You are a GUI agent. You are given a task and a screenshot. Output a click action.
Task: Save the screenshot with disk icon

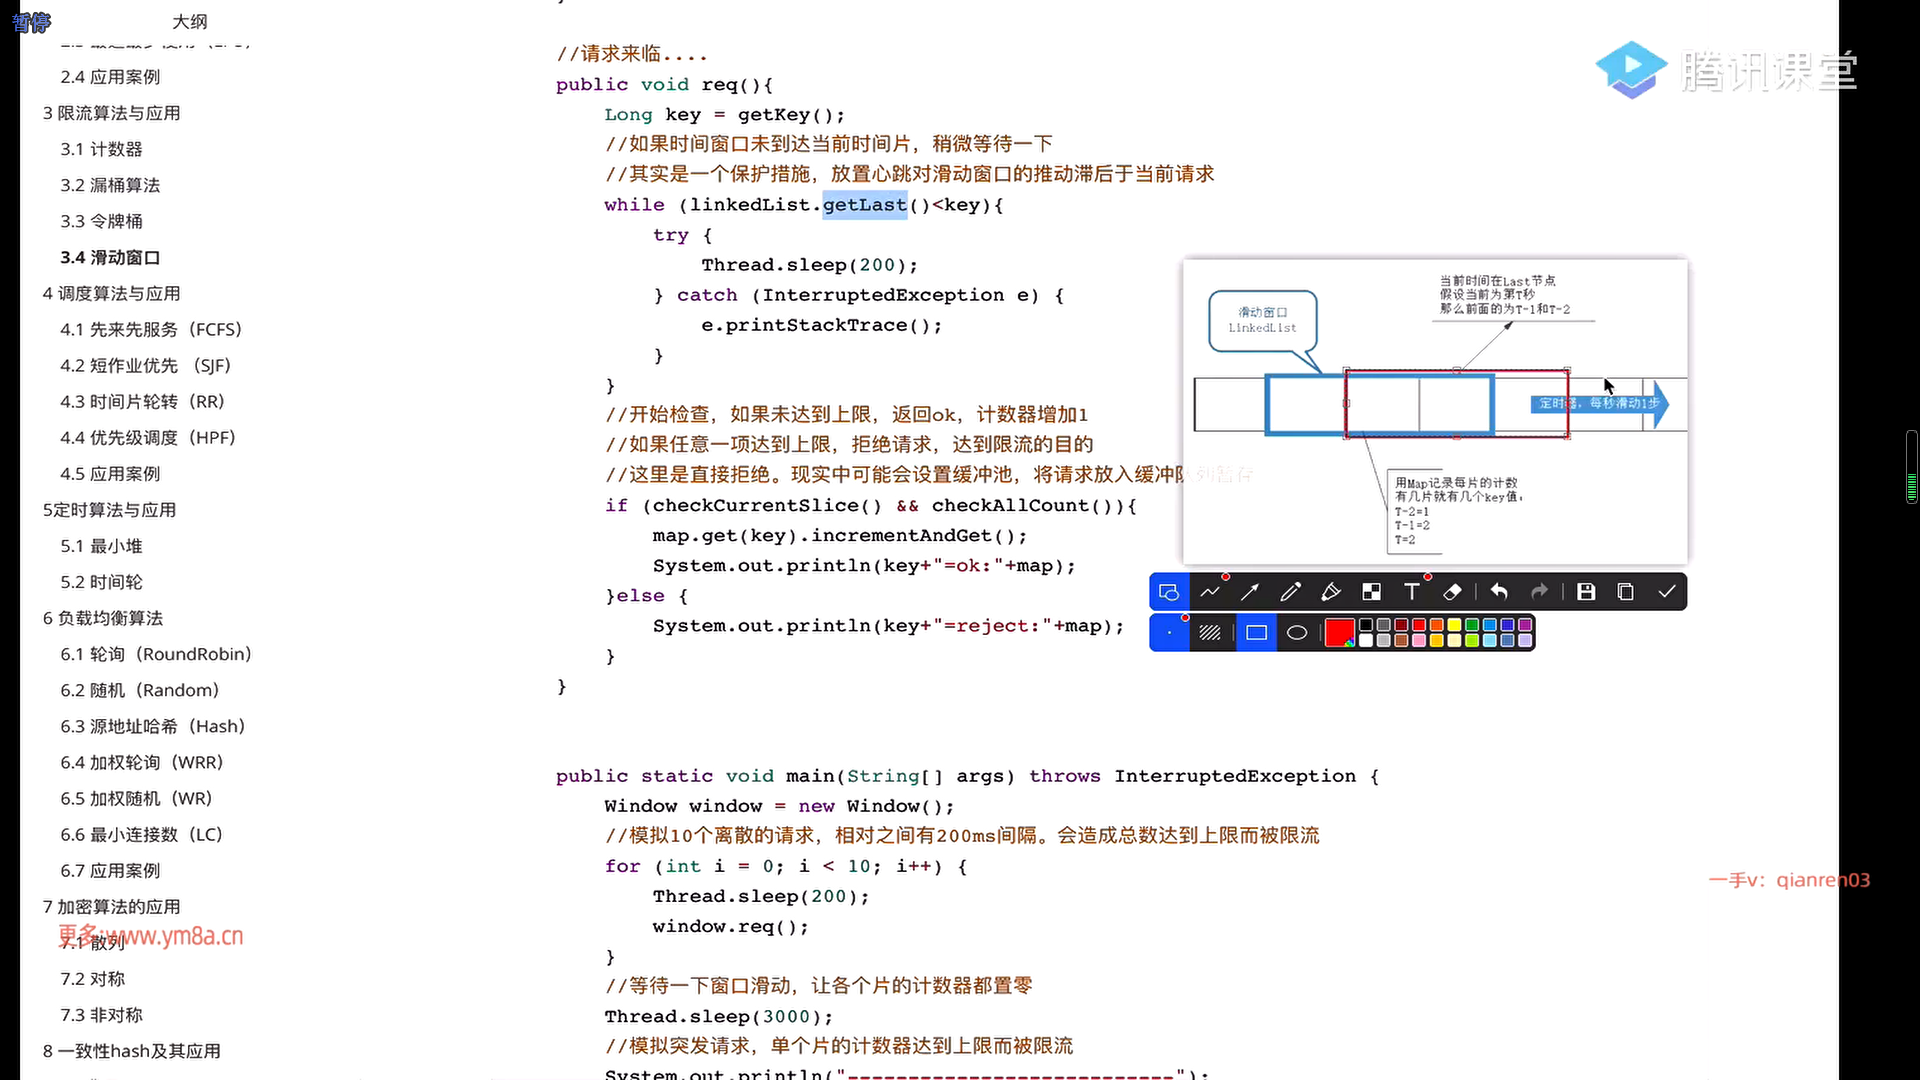coord(1586,592)
